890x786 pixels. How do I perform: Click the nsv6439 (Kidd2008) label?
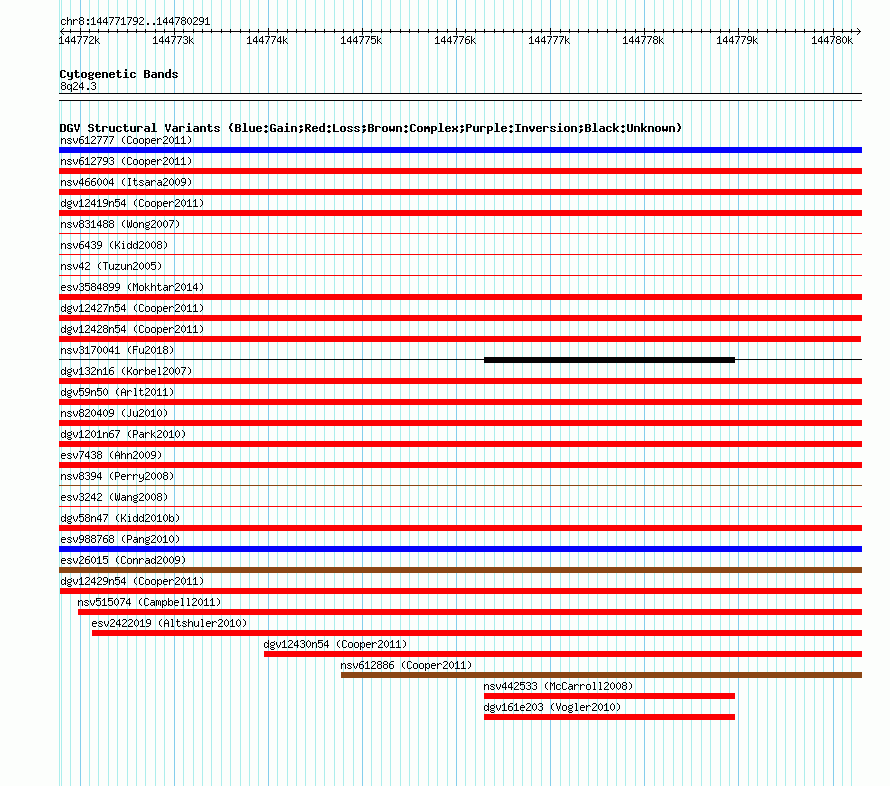(x=114, y=245)
